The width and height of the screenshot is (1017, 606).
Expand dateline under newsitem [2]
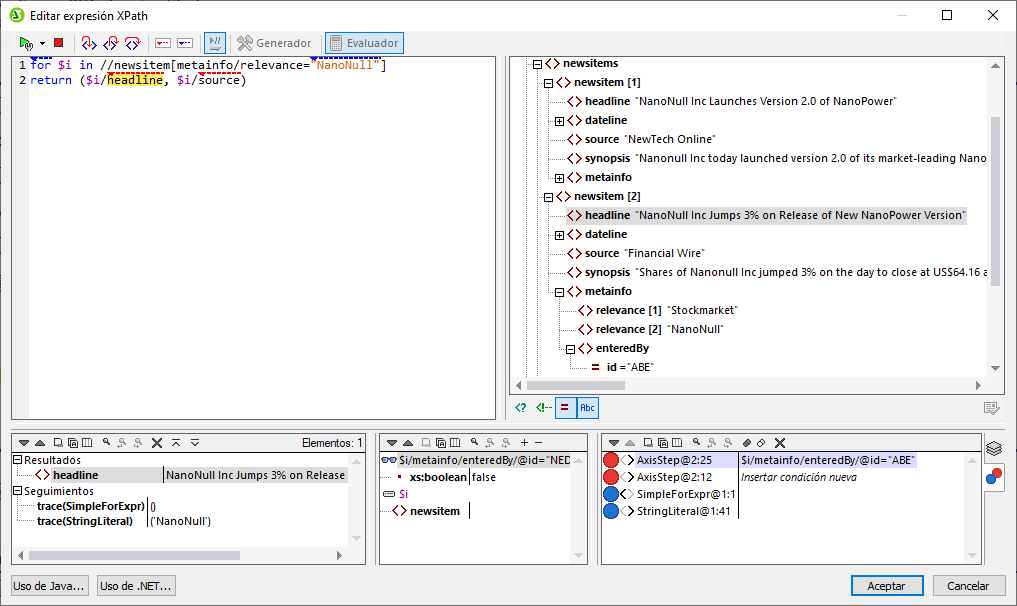pyautogui.click(x=559, y=234)
